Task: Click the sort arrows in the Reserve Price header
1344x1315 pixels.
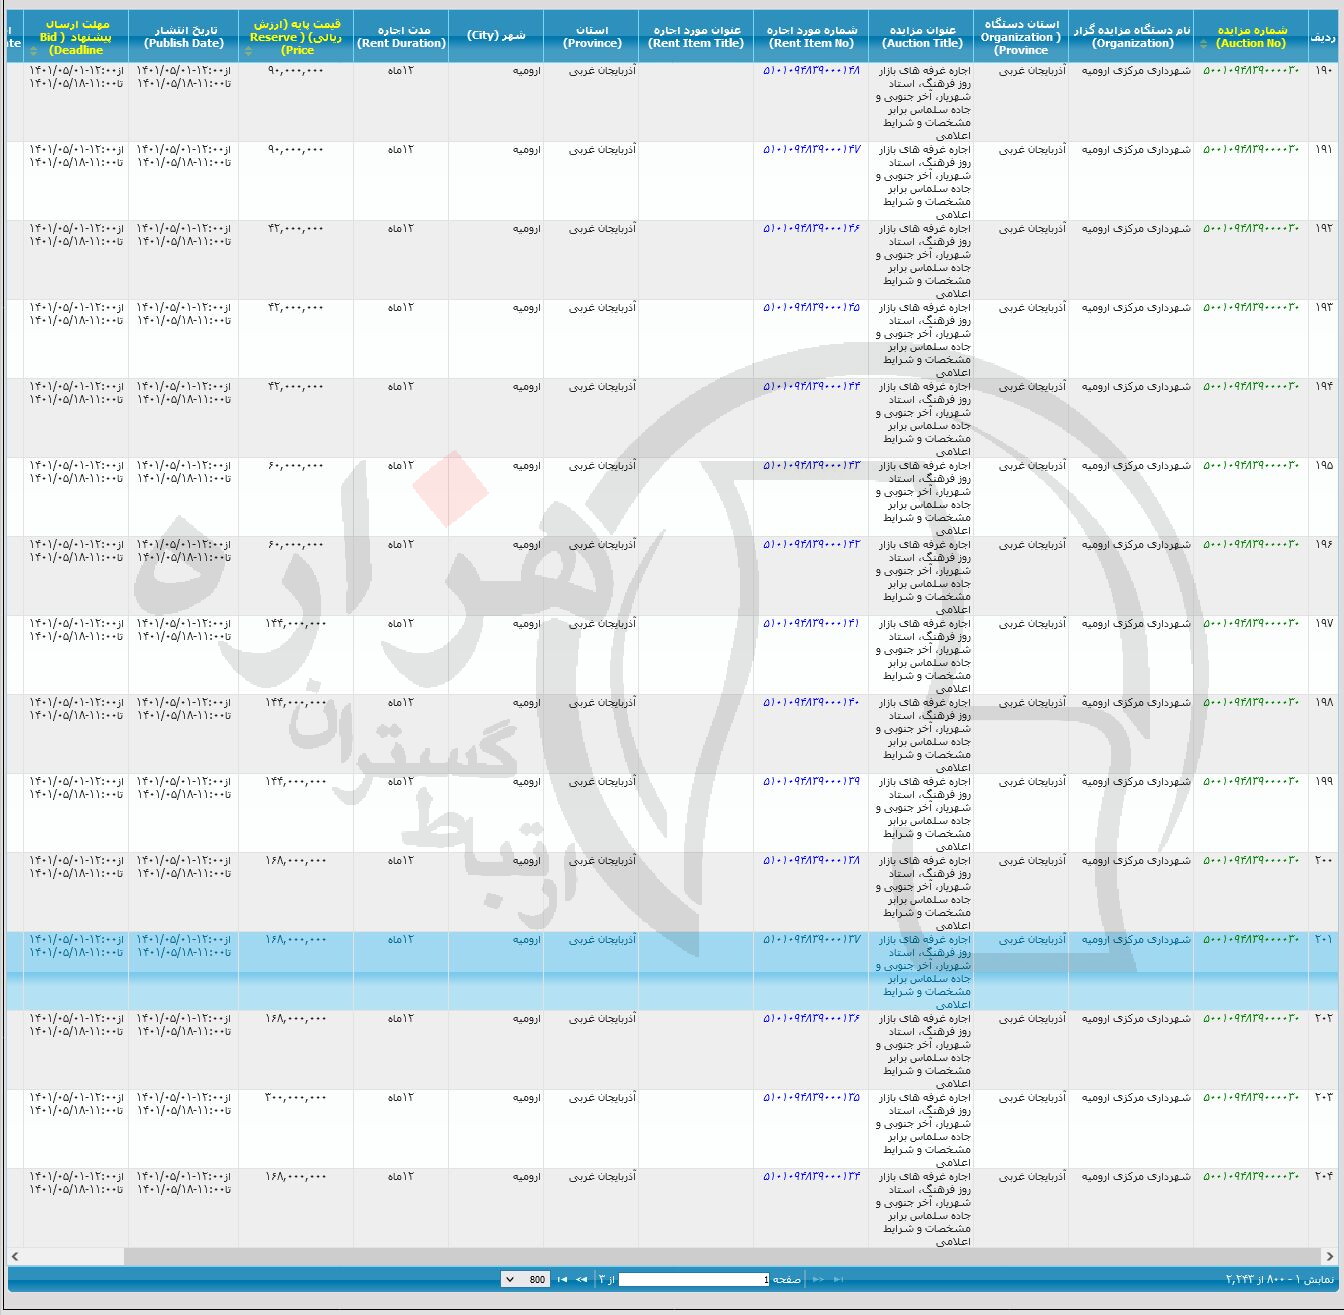Action: tap(248, 50)
